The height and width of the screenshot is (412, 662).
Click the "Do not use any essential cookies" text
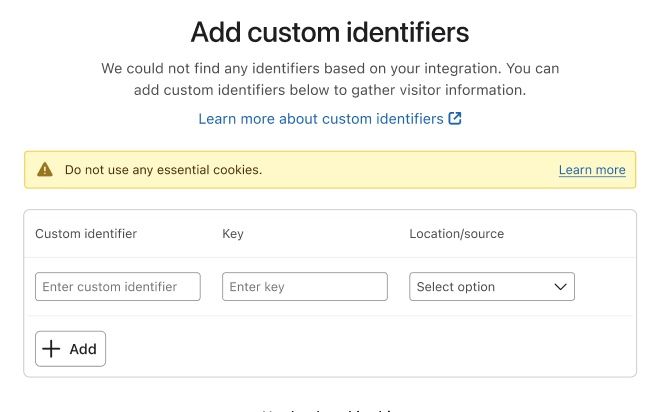[163, 170]
